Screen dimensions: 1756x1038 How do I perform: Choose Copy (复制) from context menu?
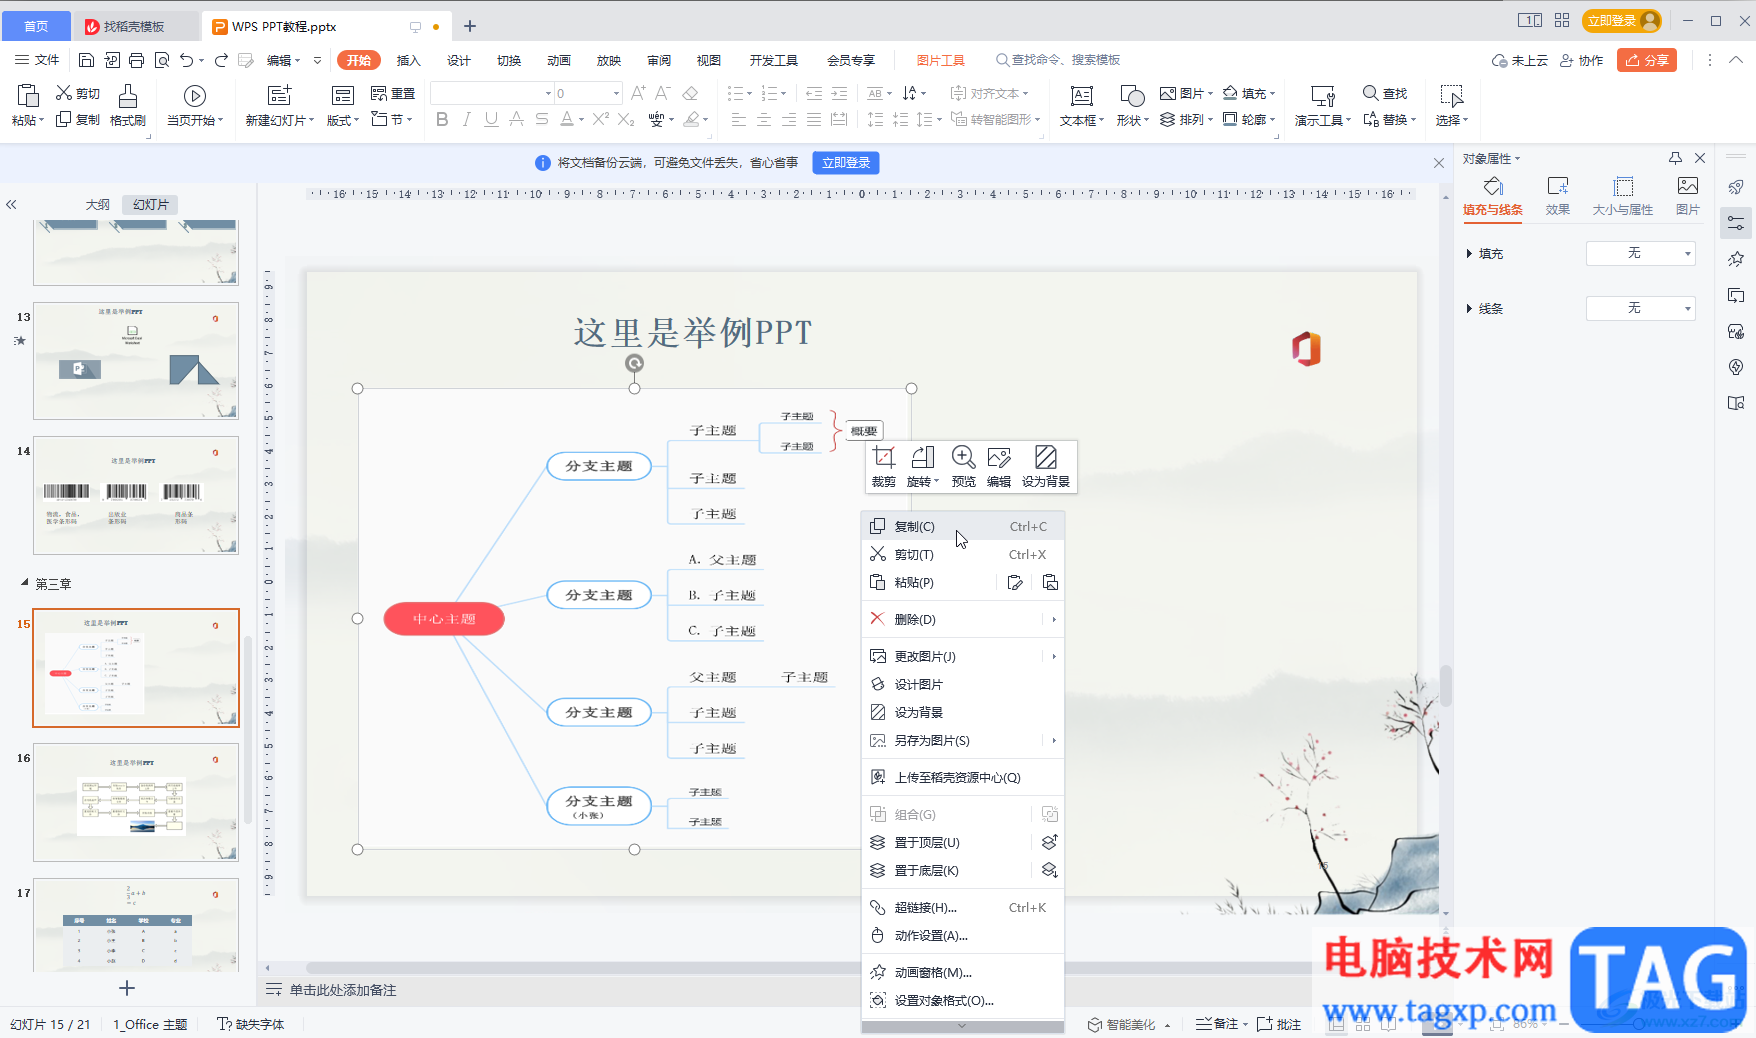coord(962,527)
